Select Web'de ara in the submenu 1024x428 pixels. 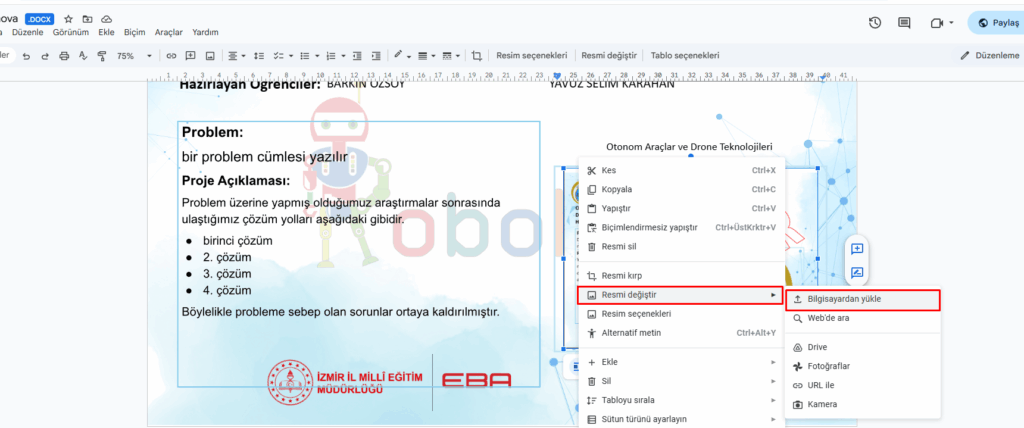tap(863, 318)
